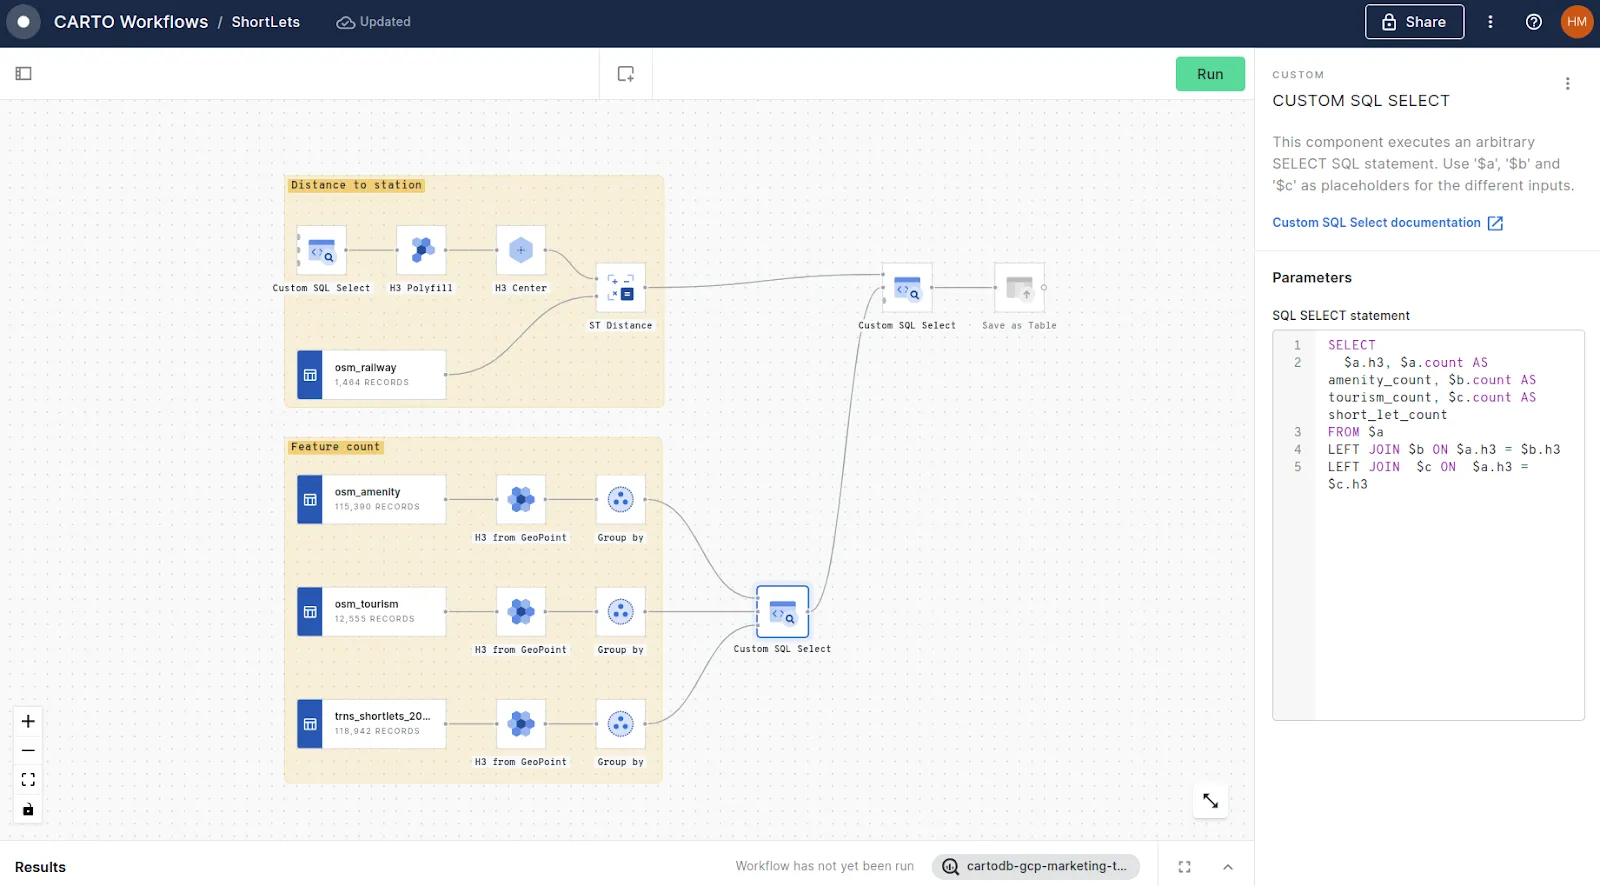Click the ShortLets workflow breadcrumb

265,22
